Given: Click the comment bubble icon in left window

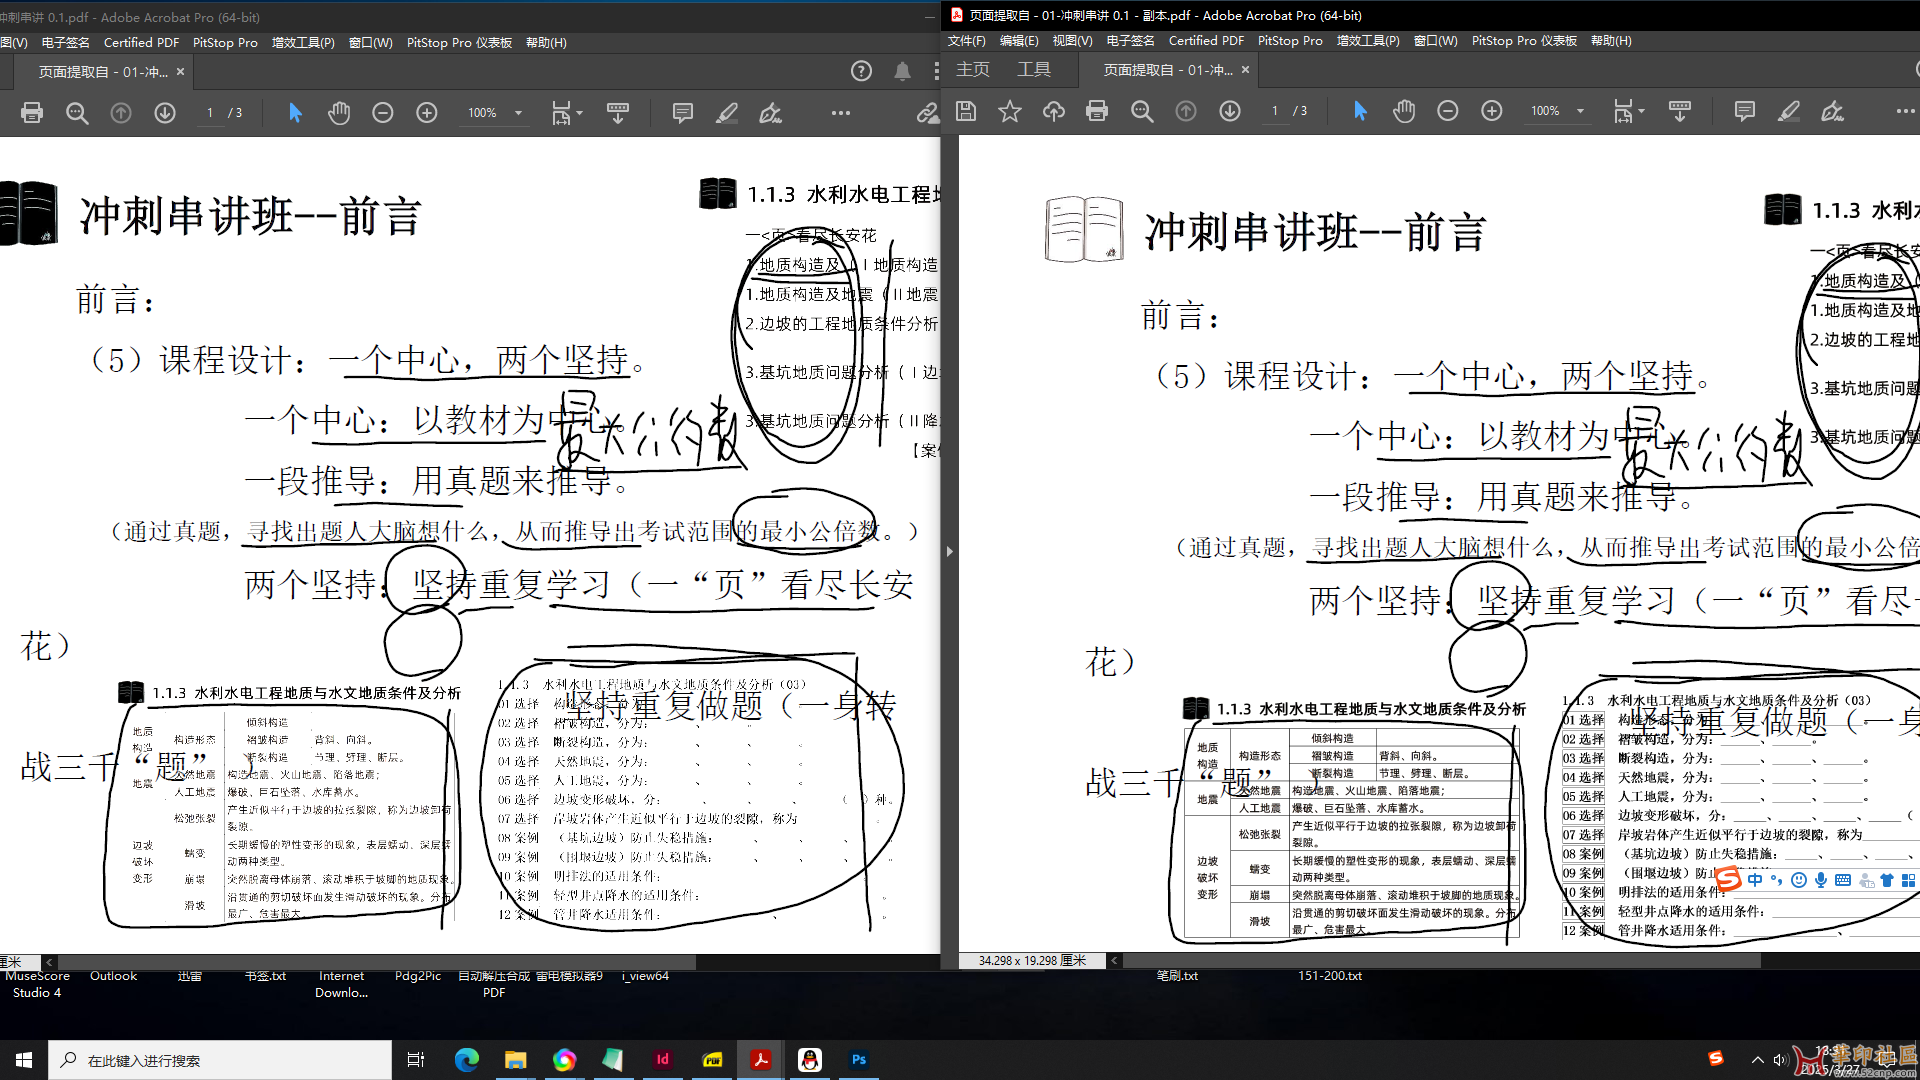Looking at the screenshot, I should (x=683, y=113).
